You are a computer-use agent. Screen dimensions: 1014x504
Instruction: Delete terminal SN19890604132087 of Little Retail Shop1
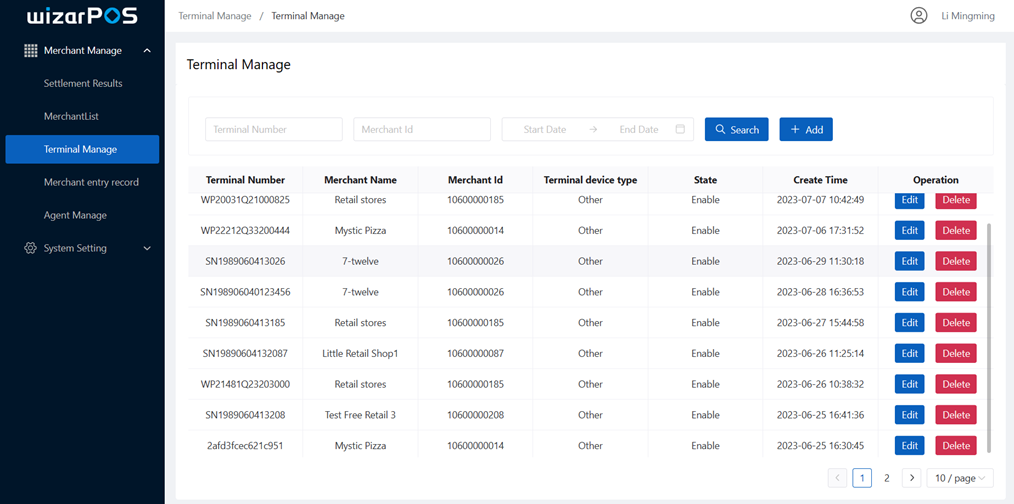955,354
